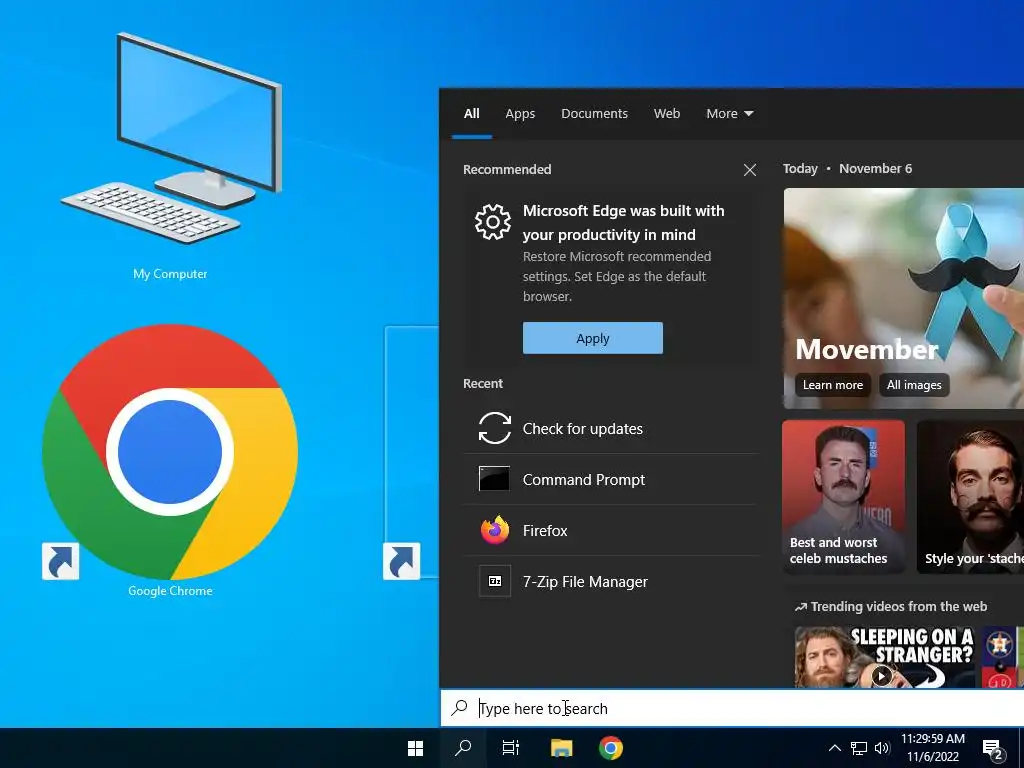Open Task View from the taskbar
The height and width of the screenshot is (768, 1024).
click(x=511, y=748)
